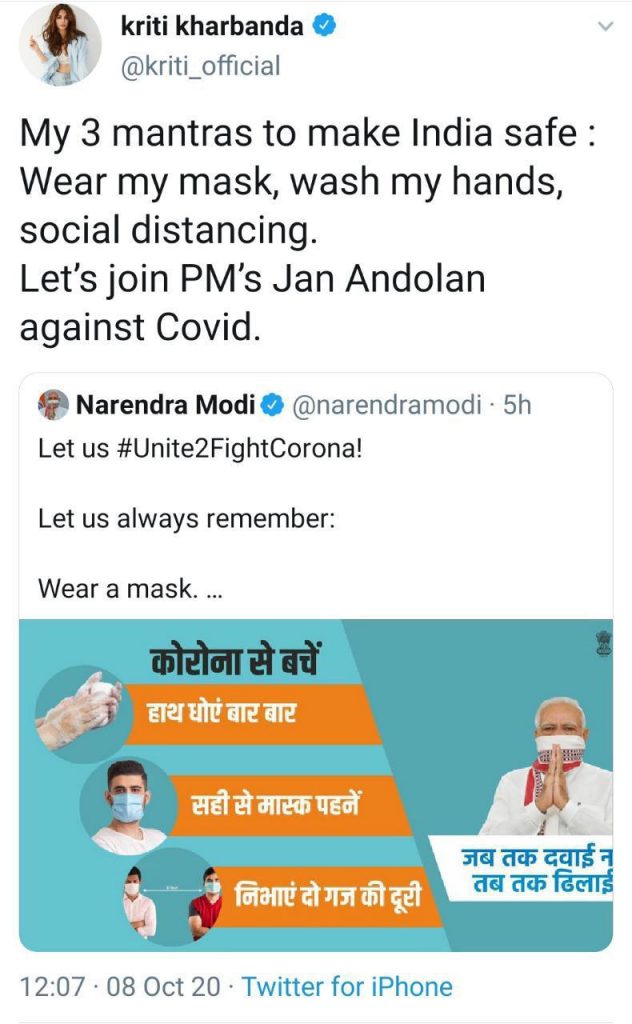The width and height of the screenshot is (632, 1024).
Task: Click the Indian emblem on the poster
Action: point(603,643)
